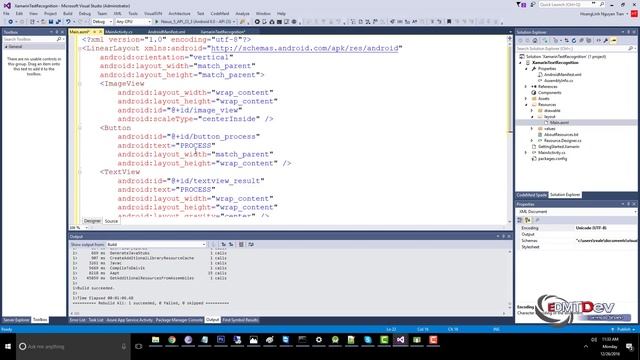
Task: Click the Undo arrow in the toolbar
Action: click(x=68, y=21)
